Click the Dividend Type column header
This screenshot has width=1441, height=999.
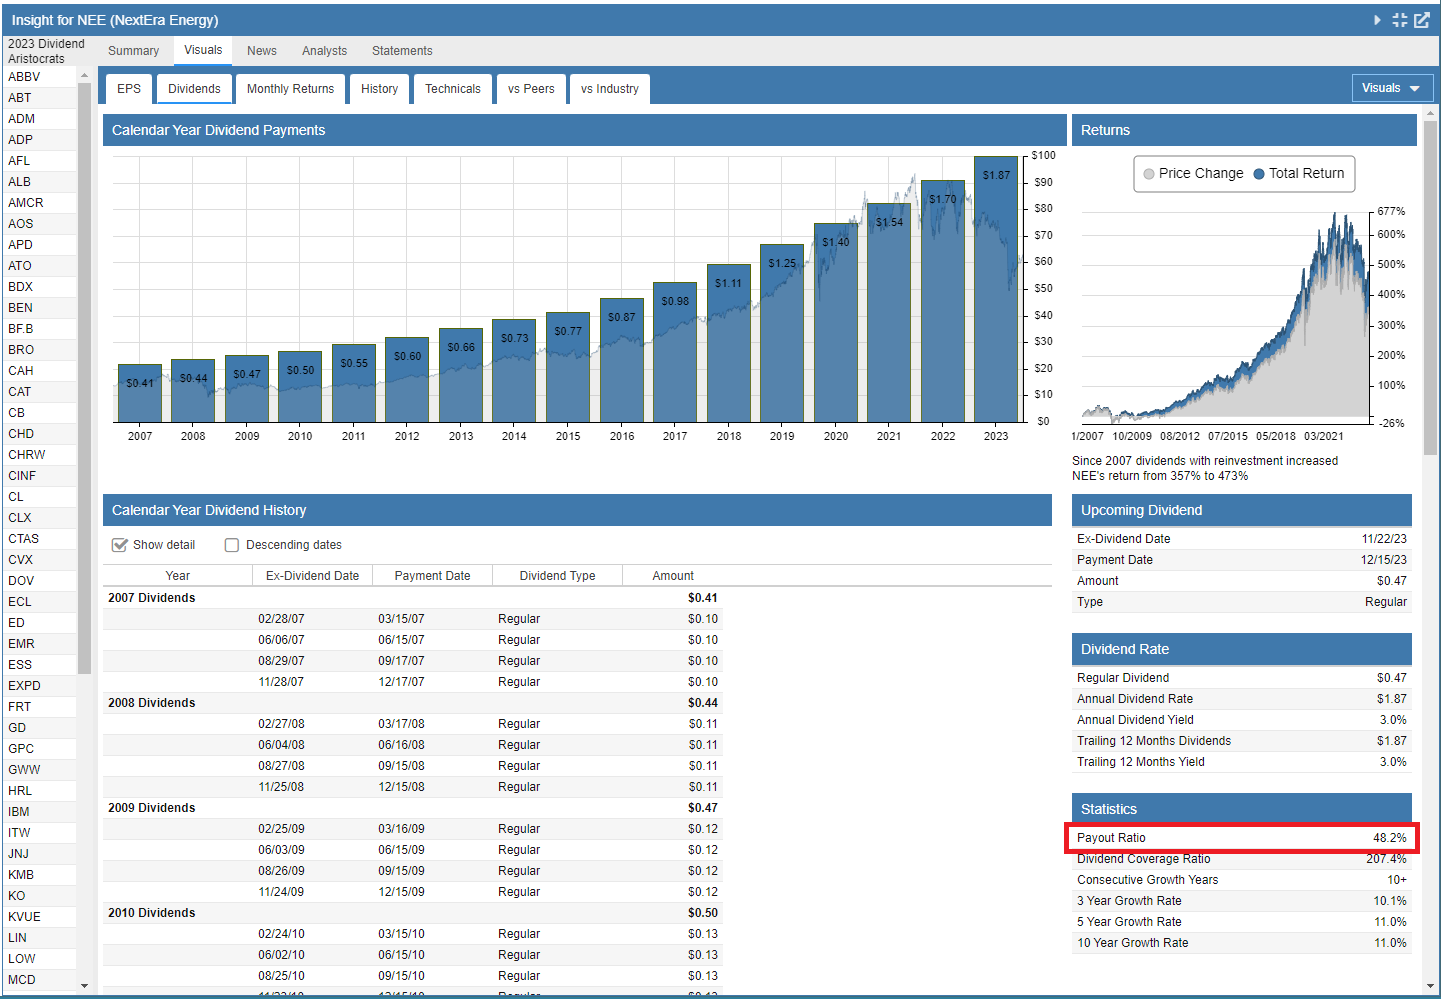coord(557,576)
